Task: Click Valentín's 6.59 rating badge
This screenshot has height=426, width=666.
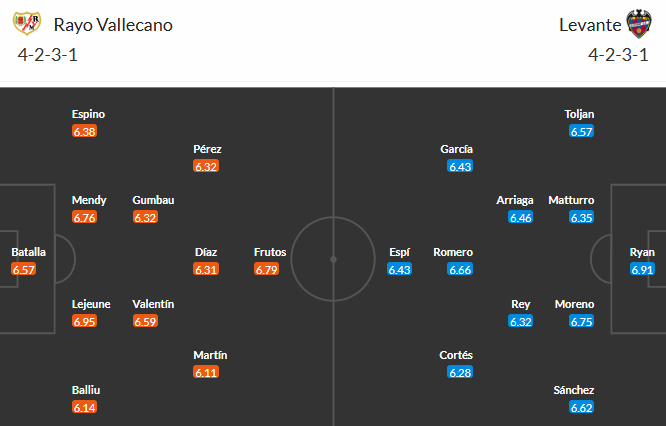Action: (145, 321)
